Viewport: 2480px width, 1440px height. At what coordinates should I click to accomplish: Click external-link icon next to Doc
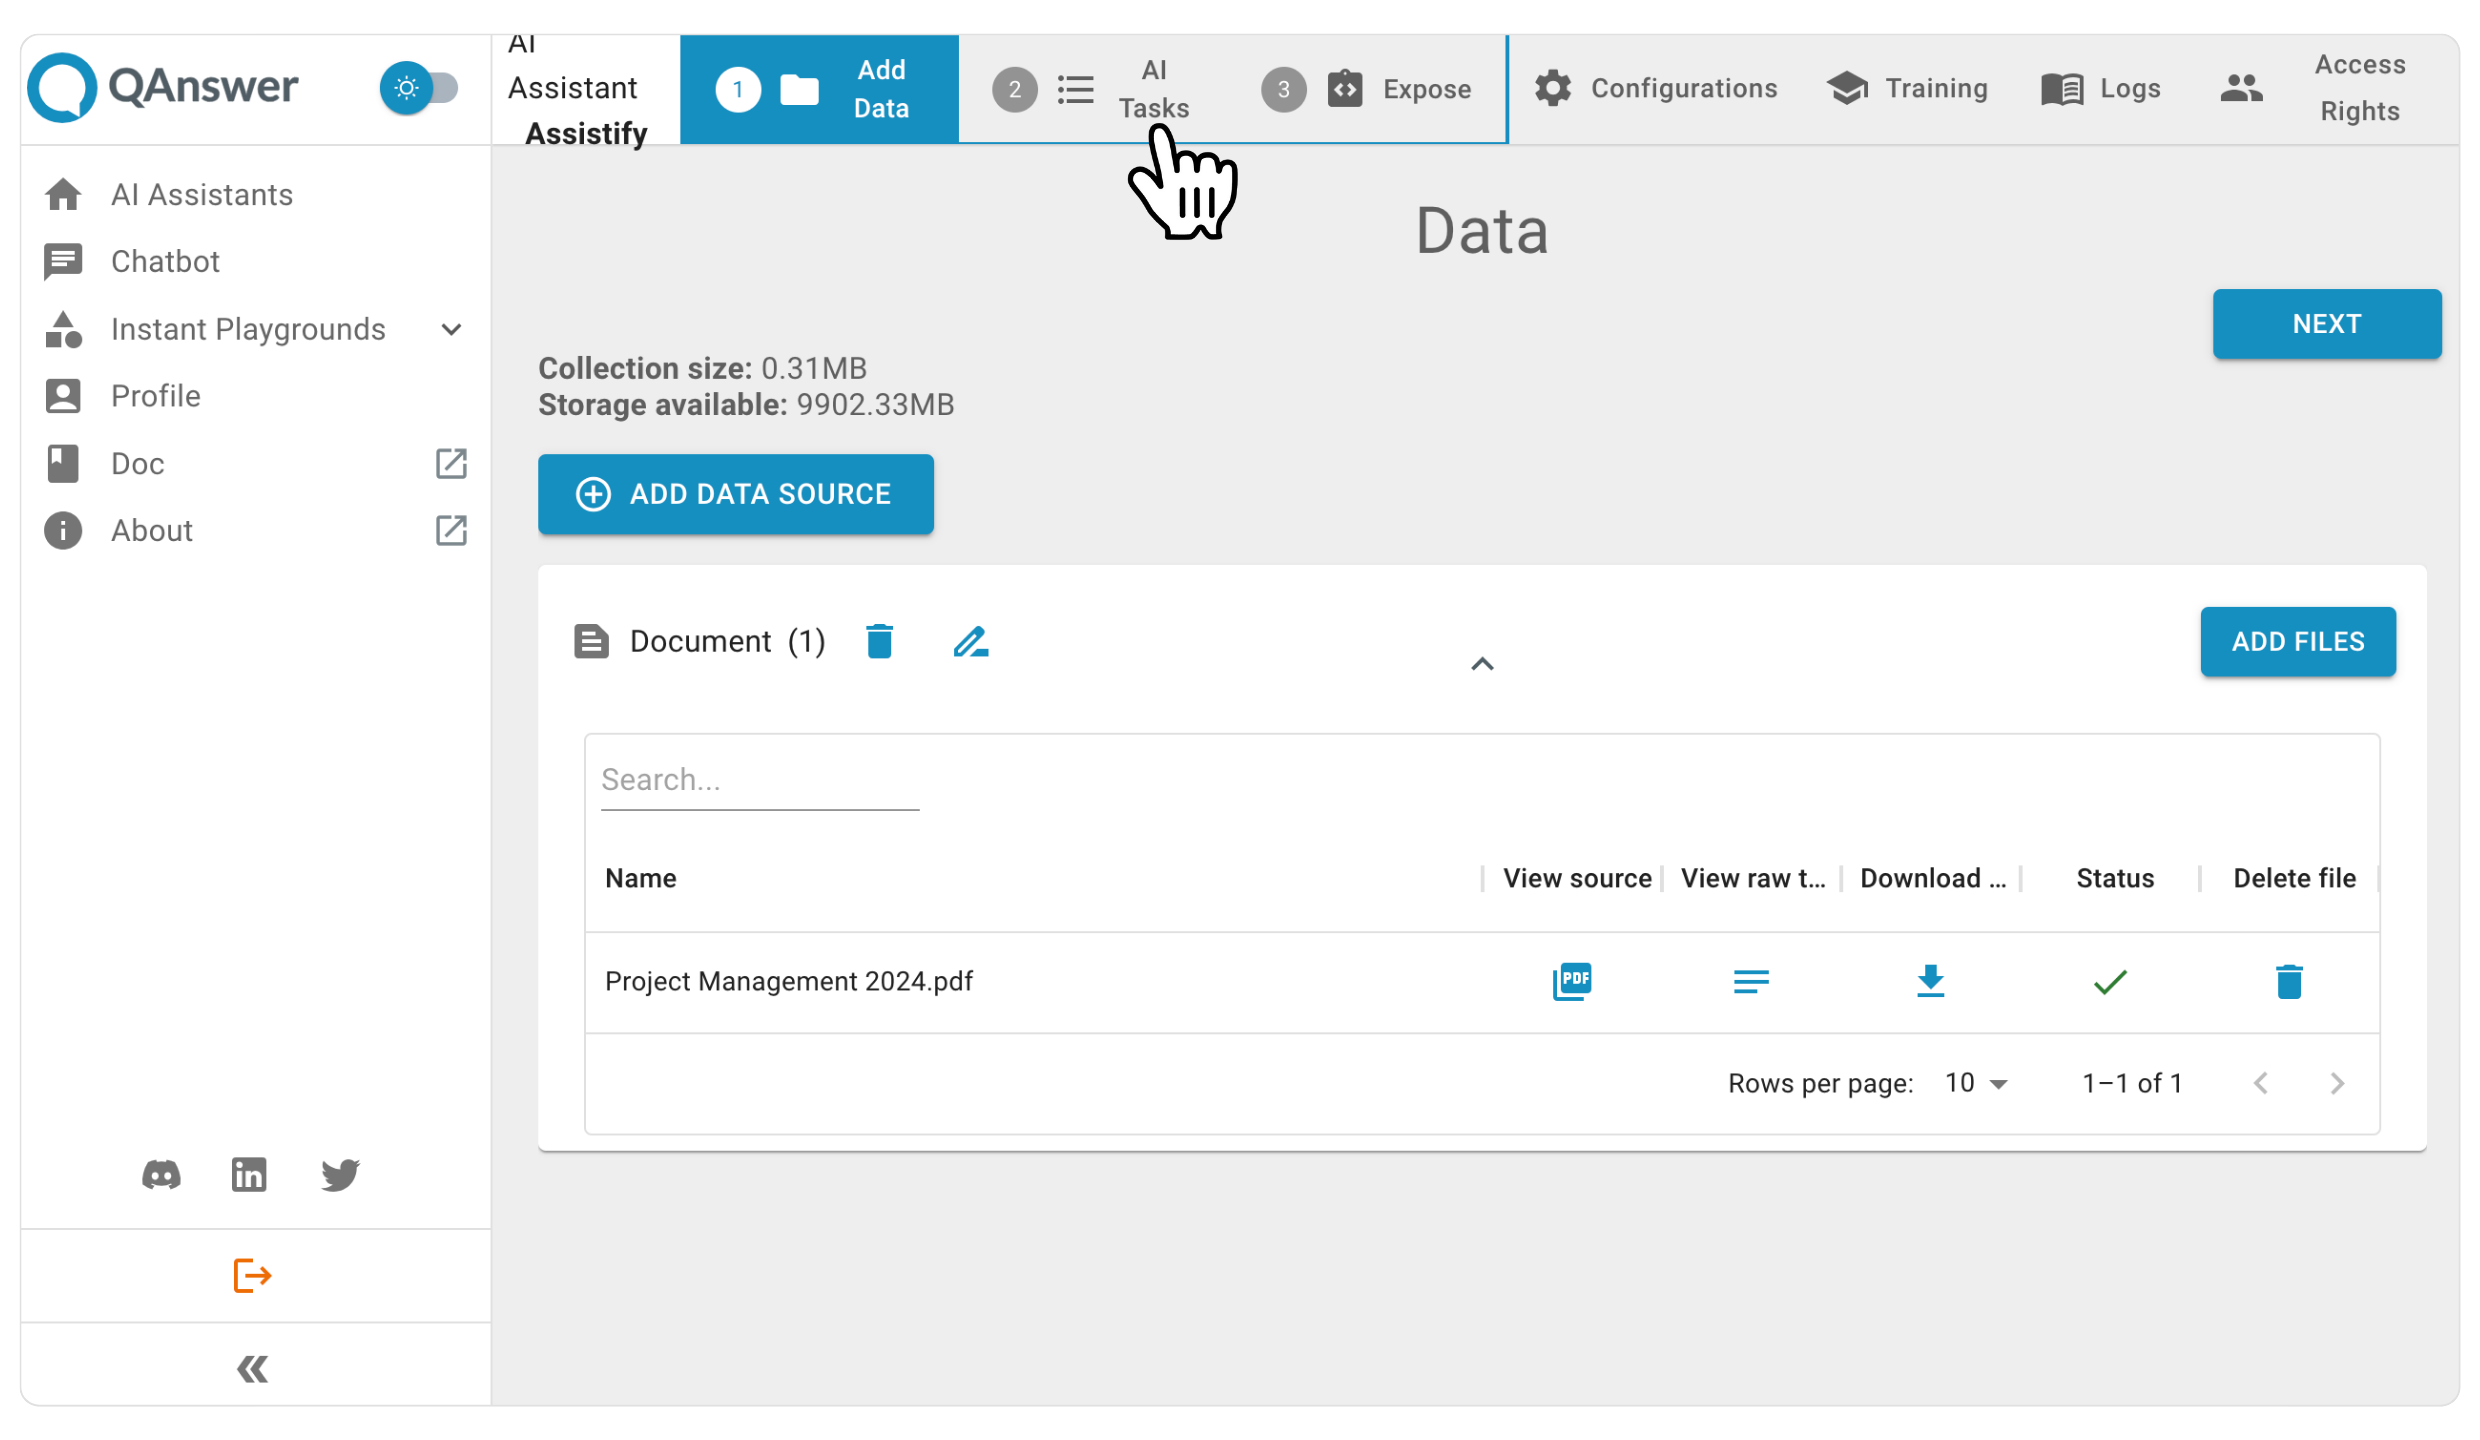click(451, 463)
